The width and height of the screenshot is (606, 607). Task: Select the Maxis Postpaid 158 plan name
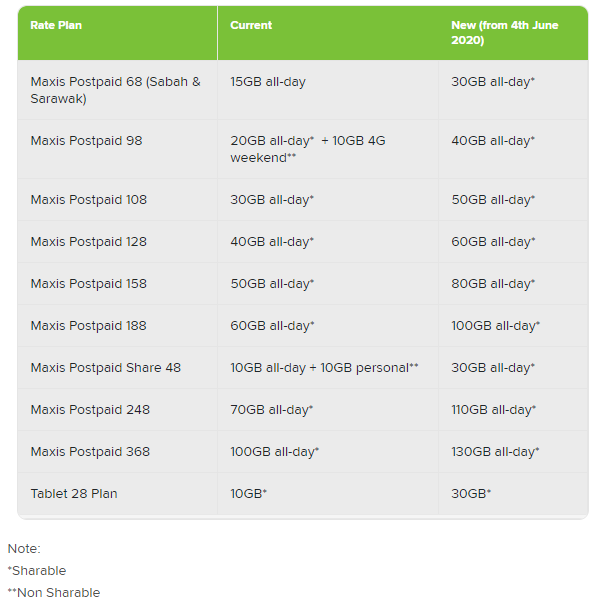89,284
